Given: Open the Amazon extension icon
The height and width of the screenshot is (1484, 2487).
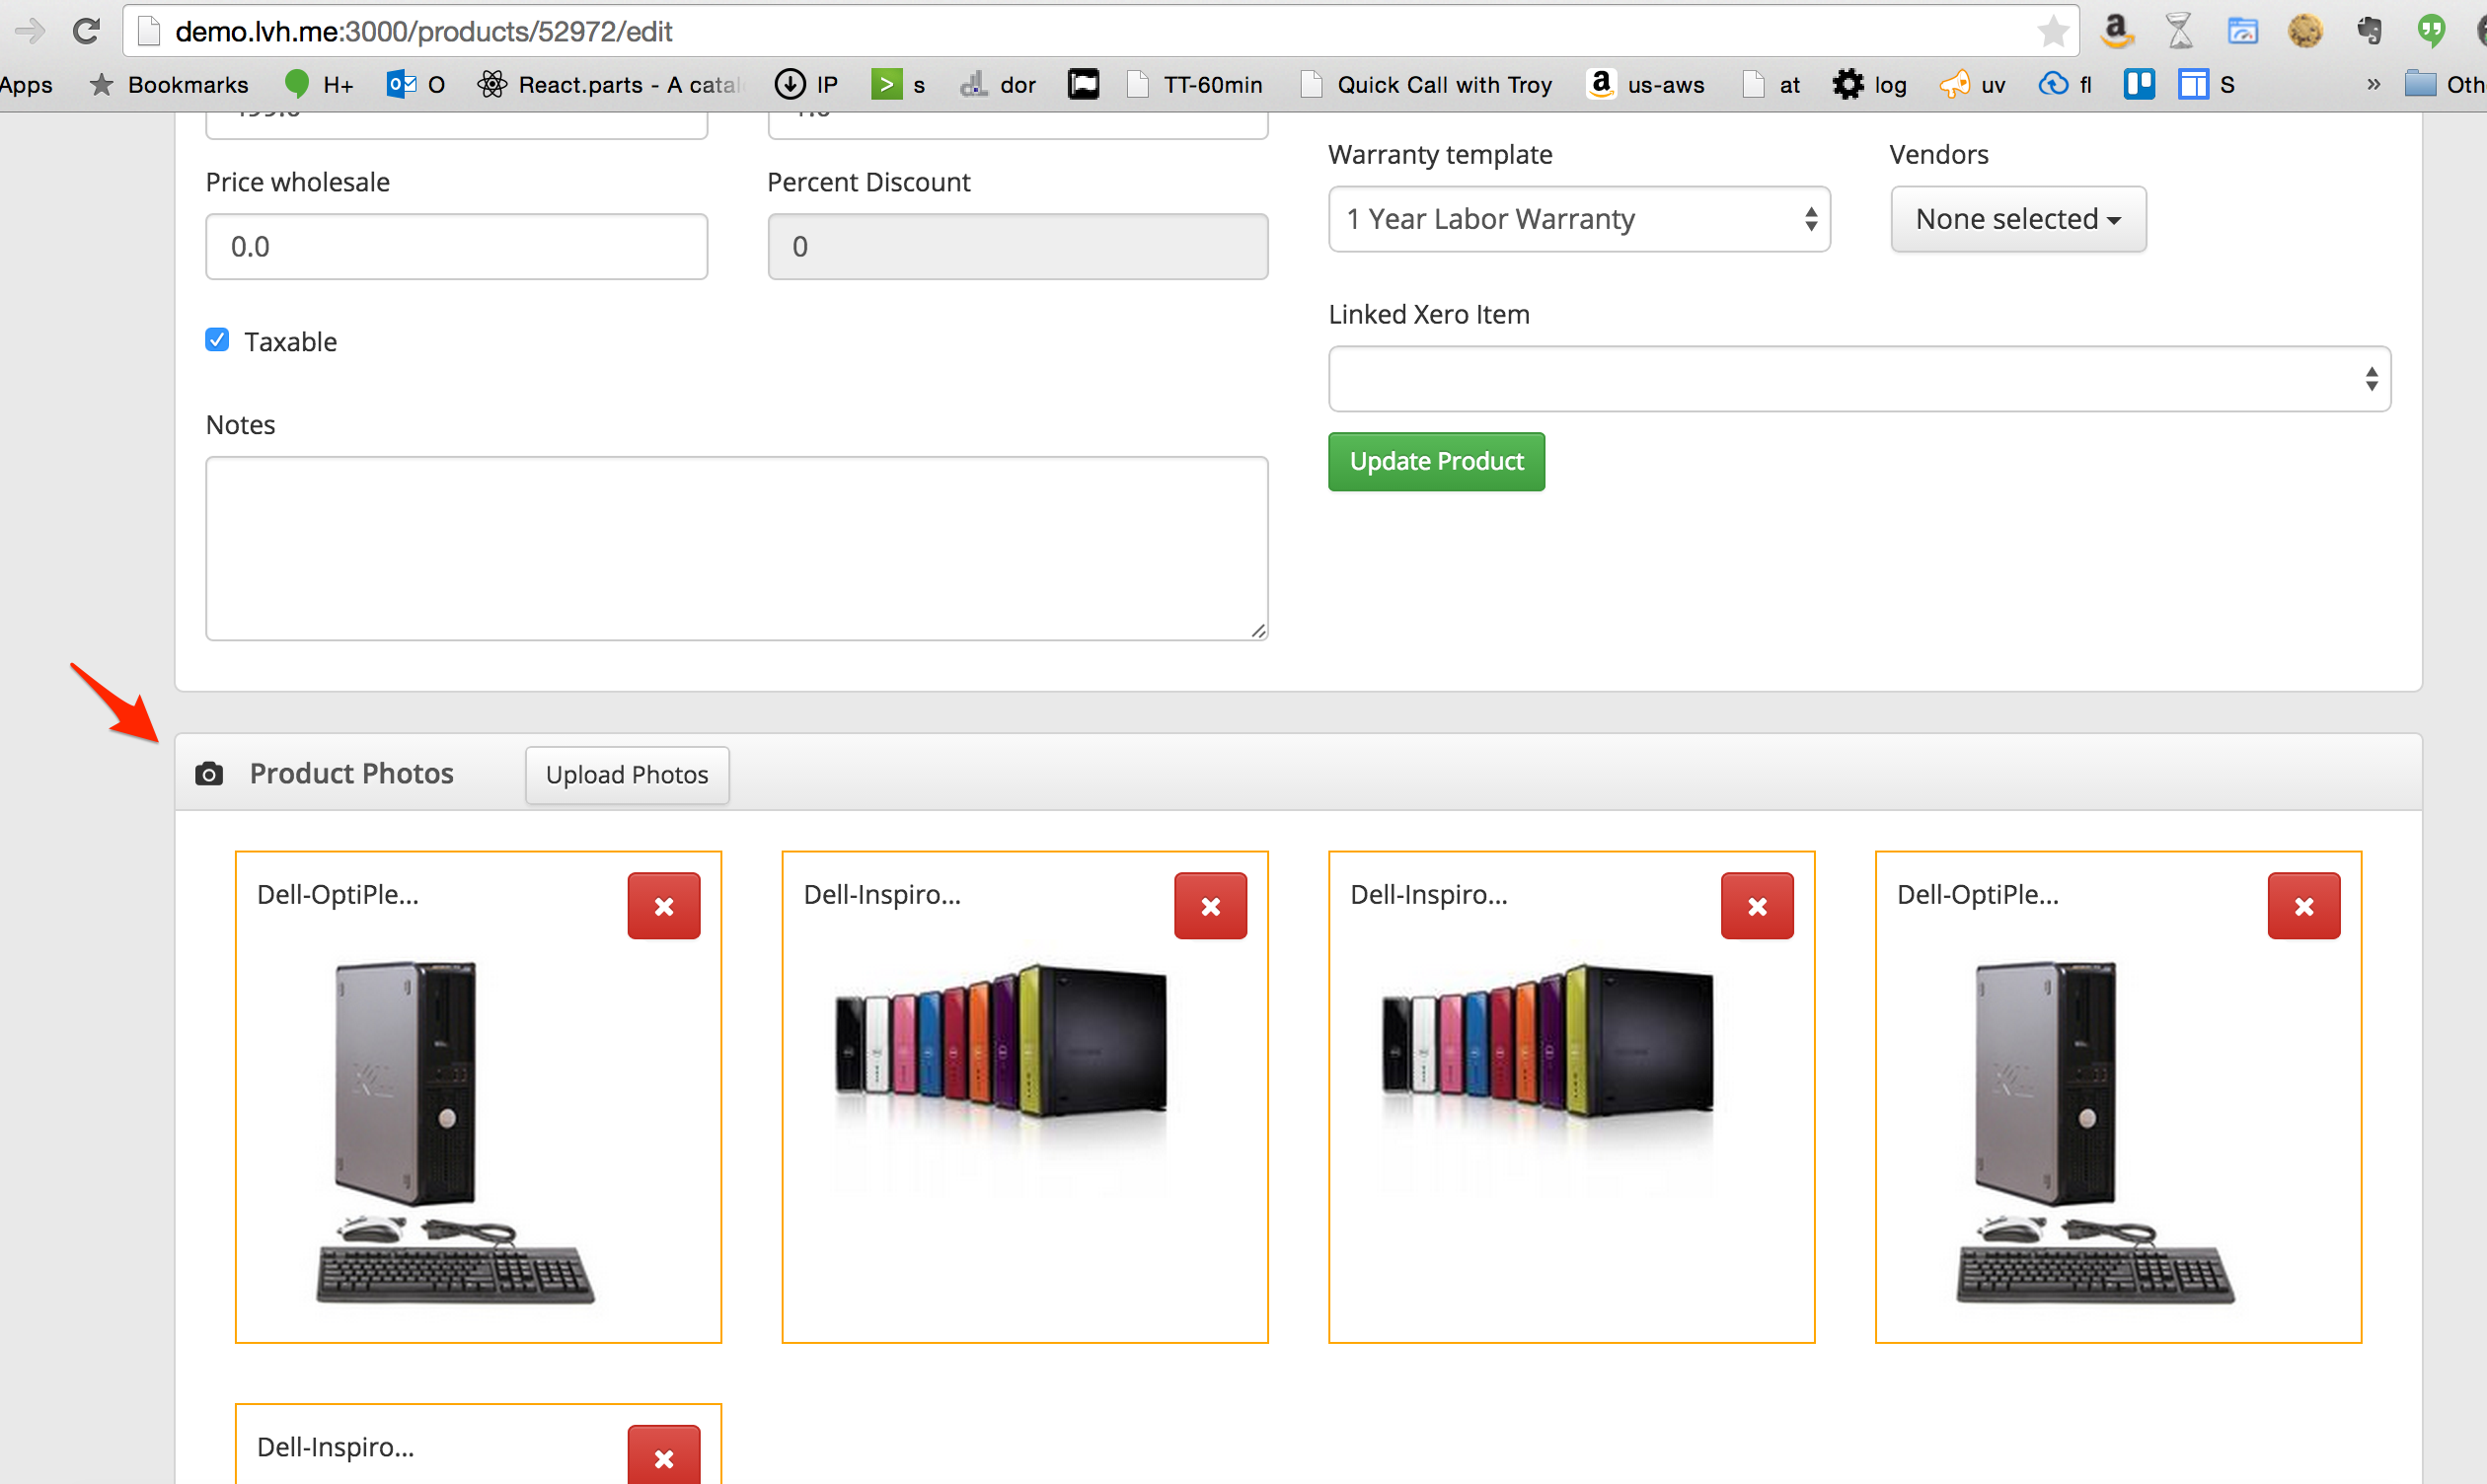Looking at the screenshot, I should (2116, 31).
